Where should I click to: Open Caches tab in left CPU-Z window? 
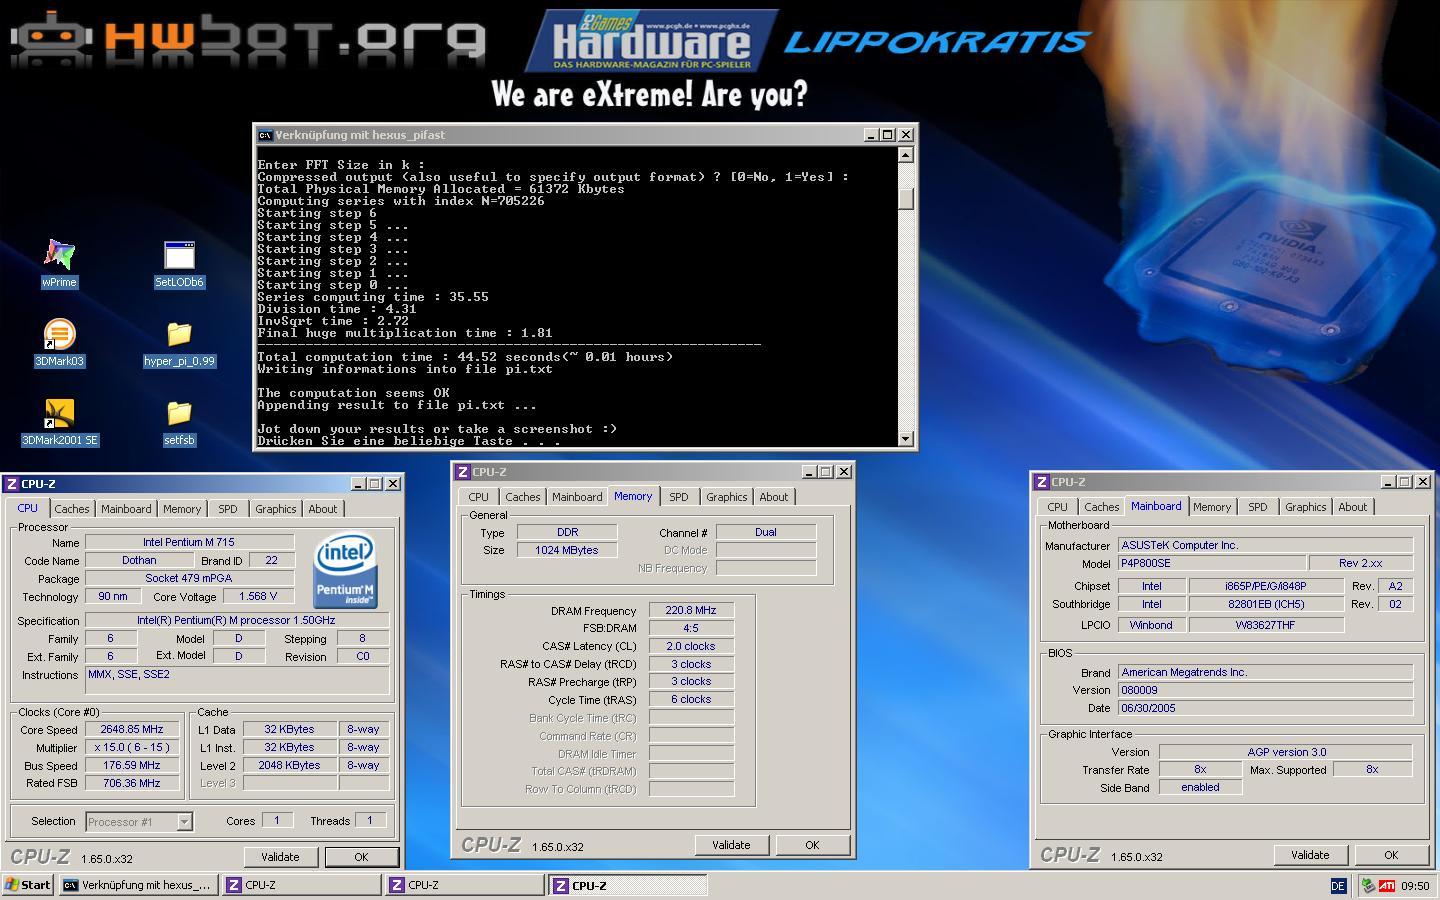coord(72,509)
